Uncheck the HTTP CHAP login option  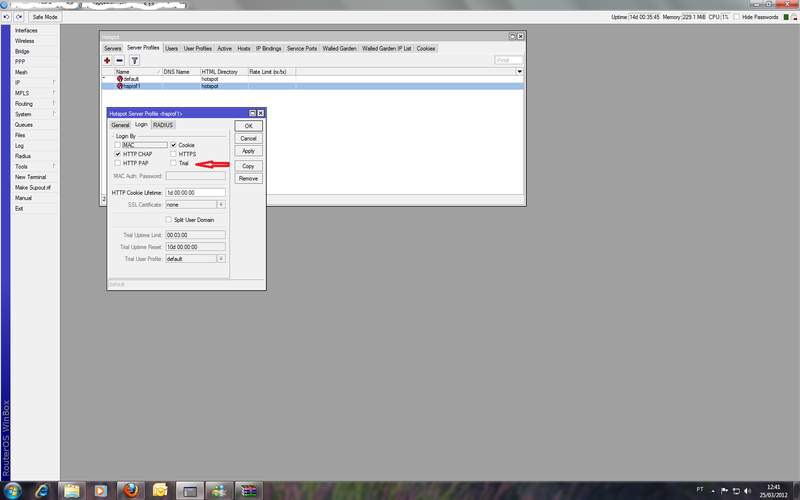click(118, 154)
